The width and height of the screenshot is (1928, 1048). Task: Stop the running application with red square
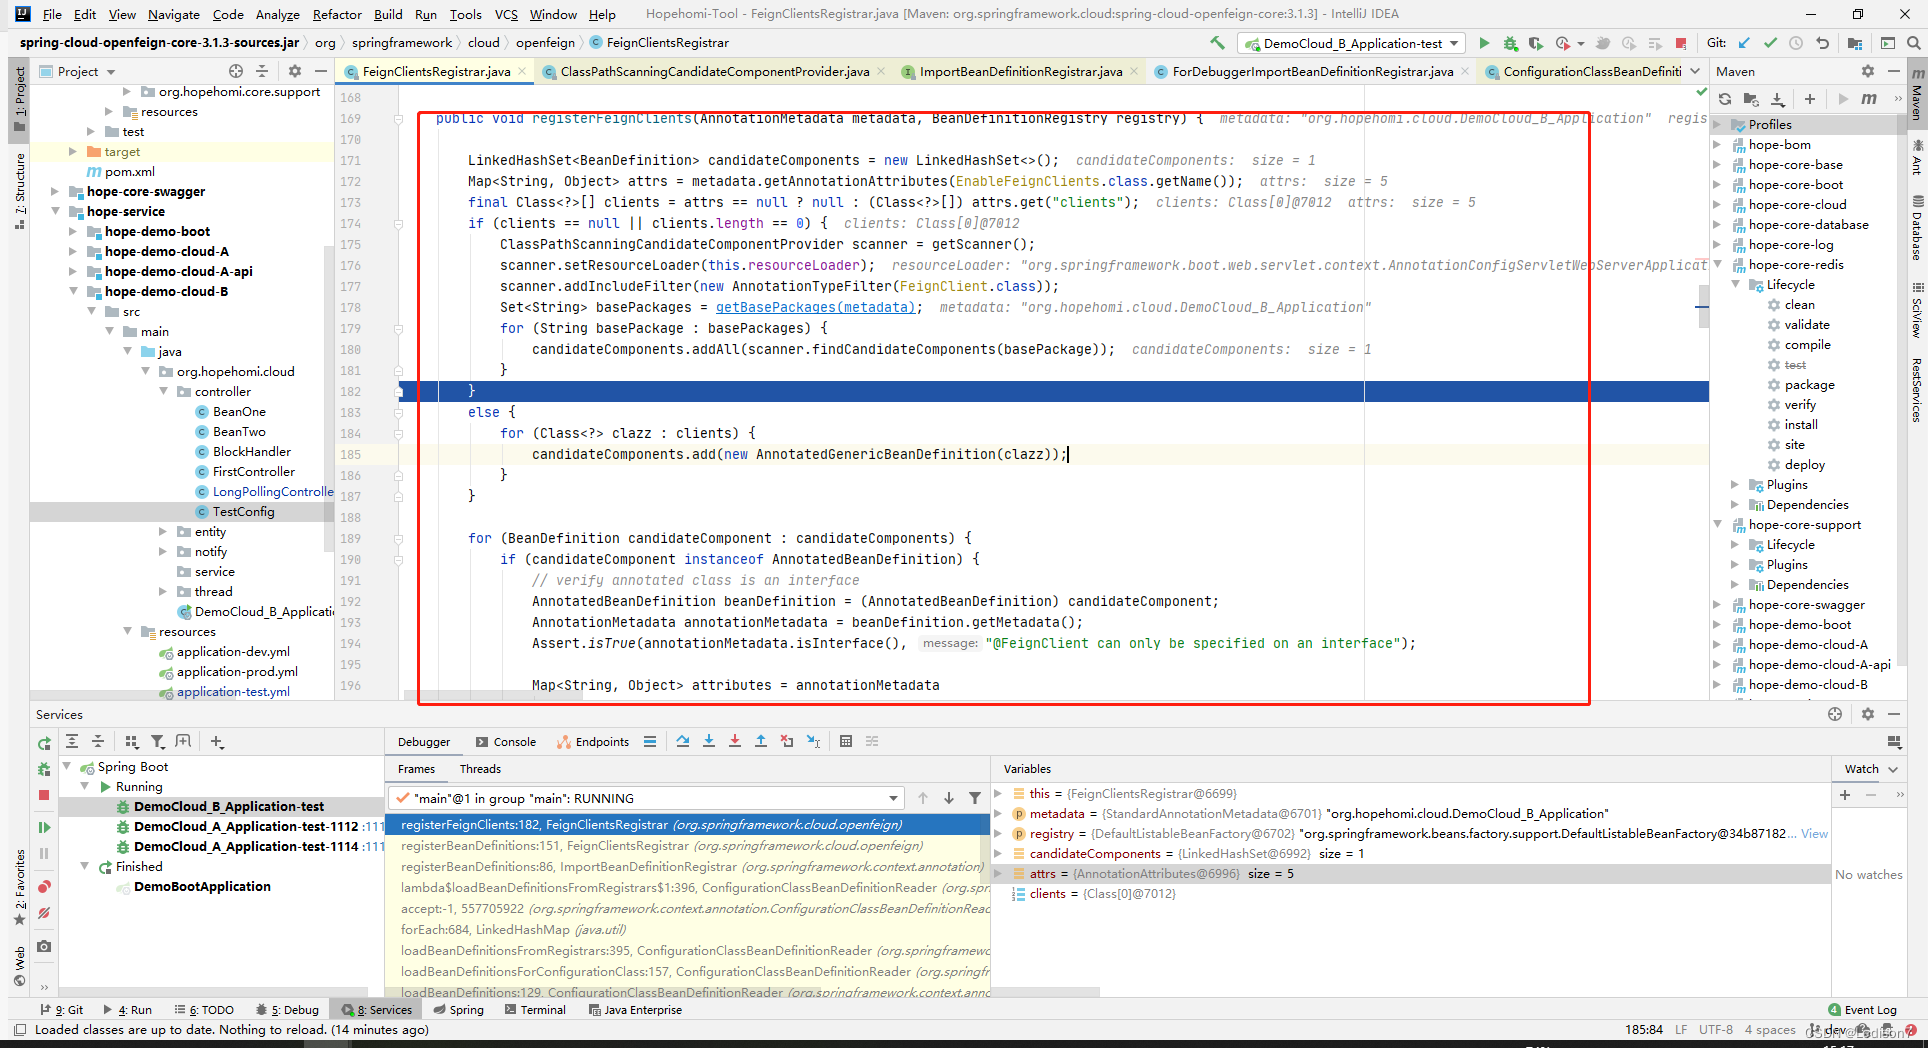point(1681,43)
